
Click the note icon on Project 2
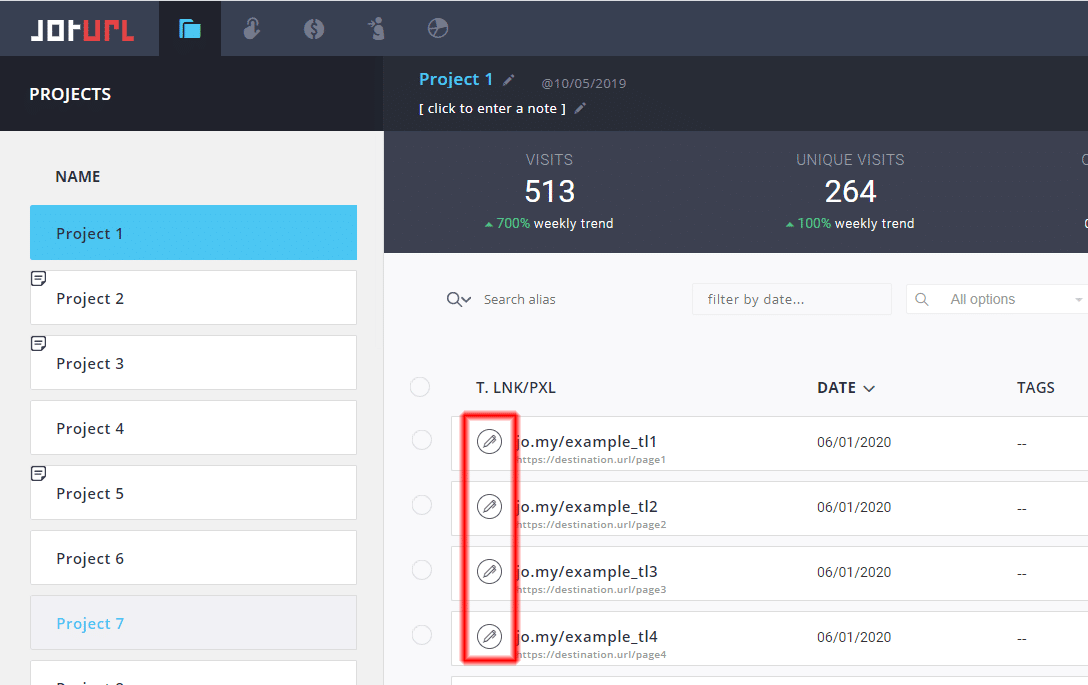click(x=39, y=278)
